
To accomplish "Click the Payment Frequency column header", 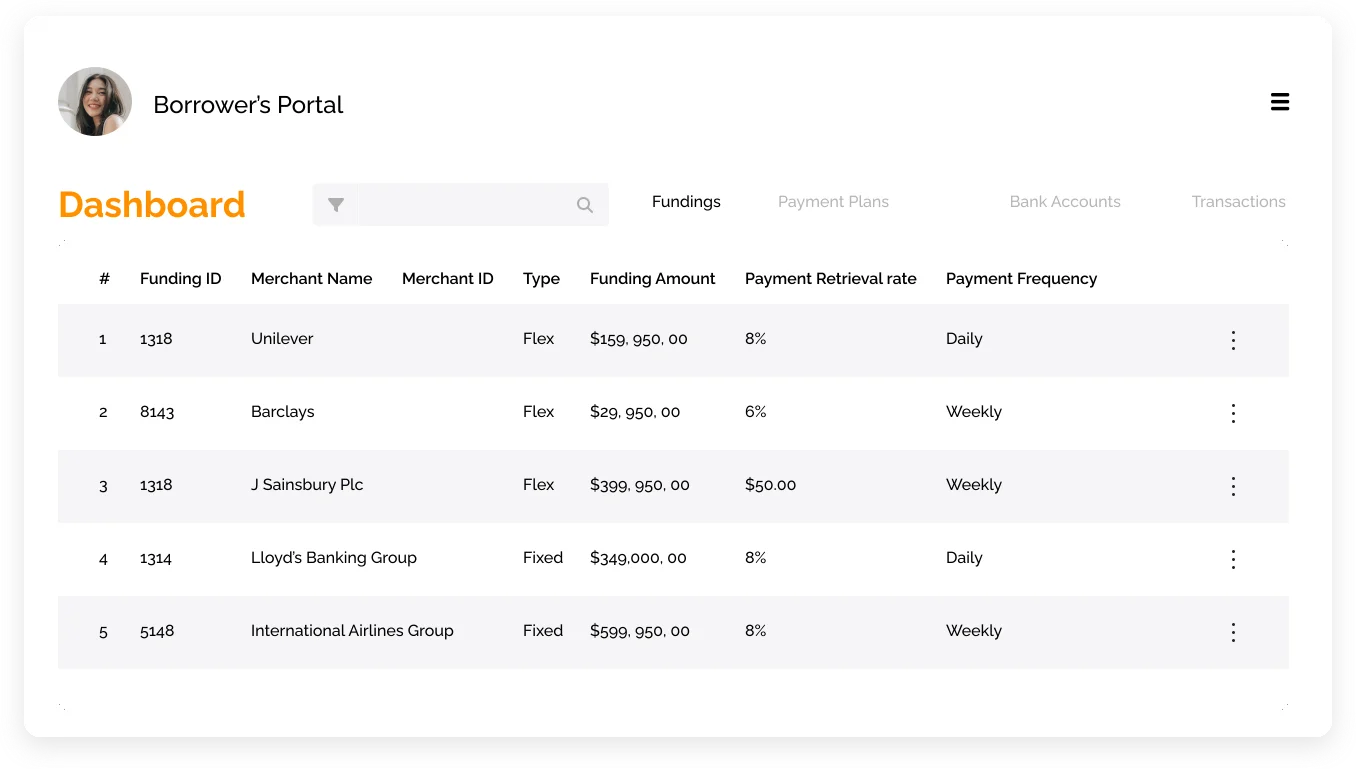I will (1021, 279).
